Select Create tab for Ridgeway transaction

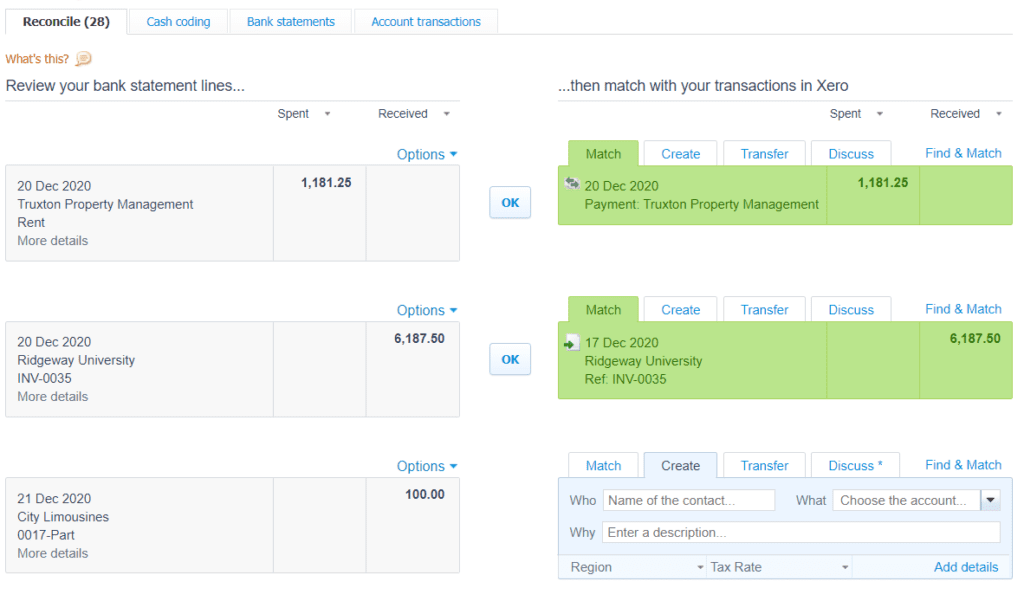point(680,310)
